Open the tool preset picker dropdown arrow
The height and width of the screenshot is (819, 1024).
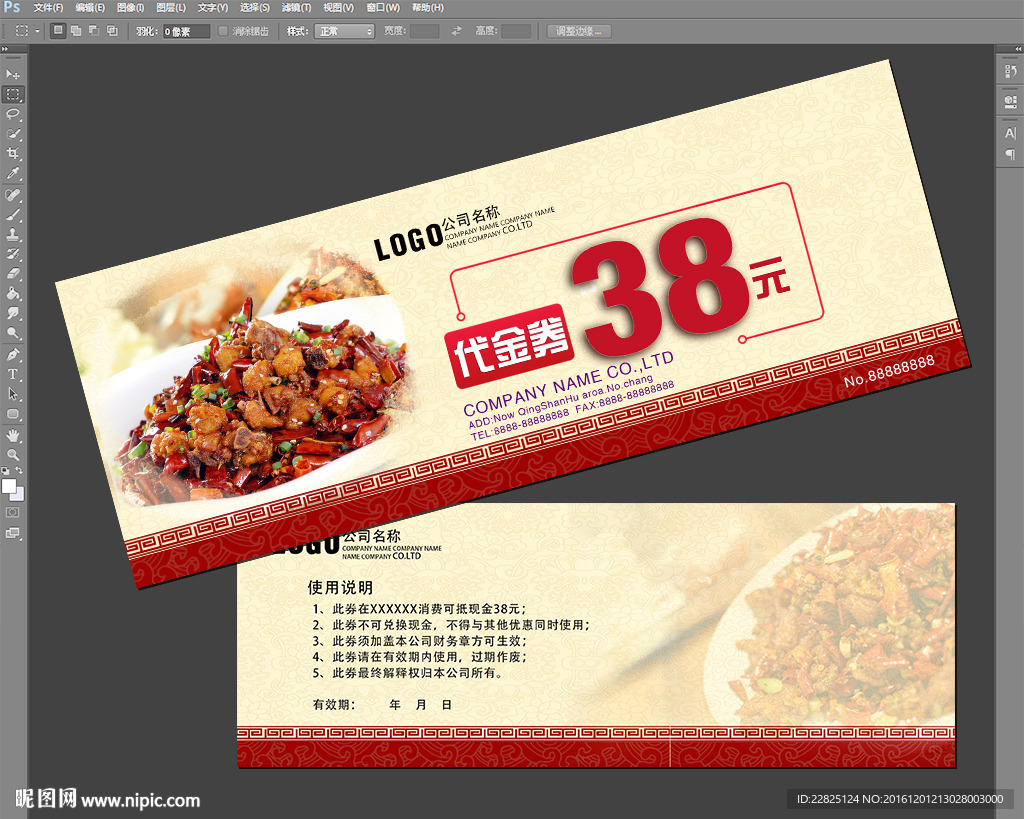point(37,31)
